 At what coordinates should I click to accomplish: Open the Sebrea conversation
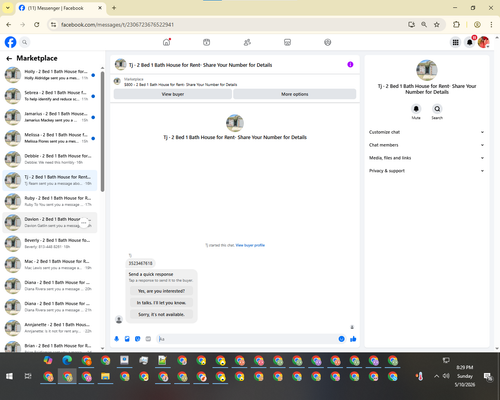(x=50, y=96)
